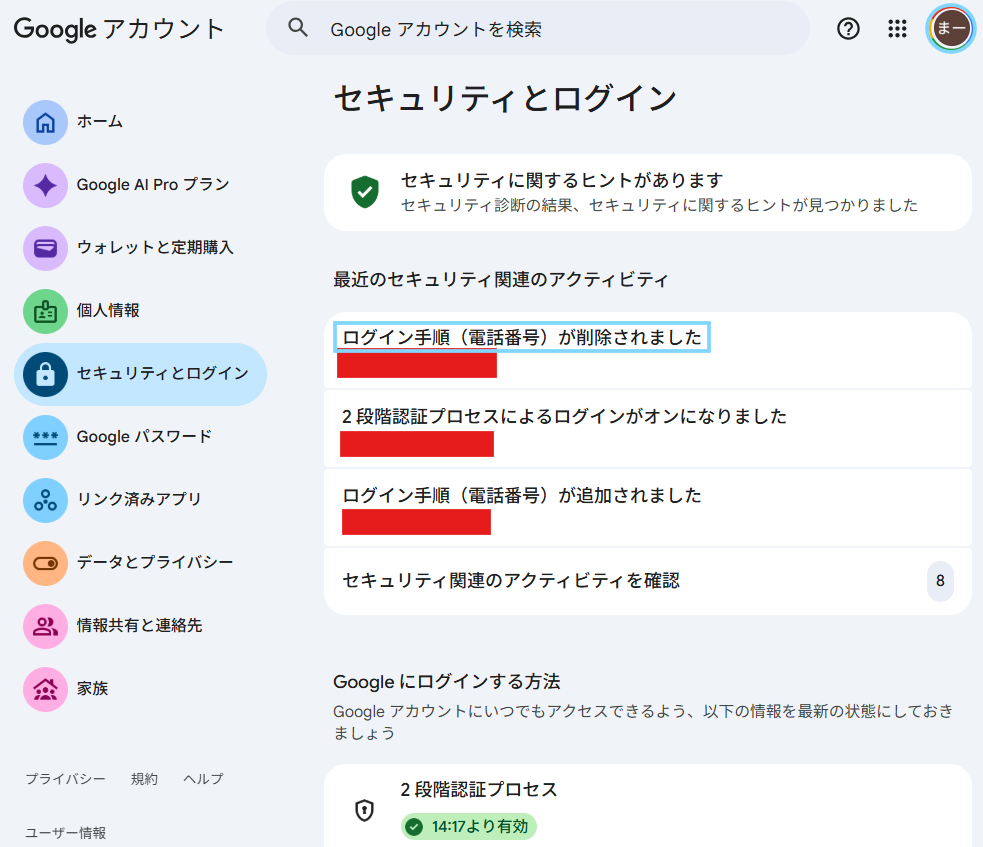Go to 個人情報 section
This screenshot has width=983, height=847.
tap(140, 311)
